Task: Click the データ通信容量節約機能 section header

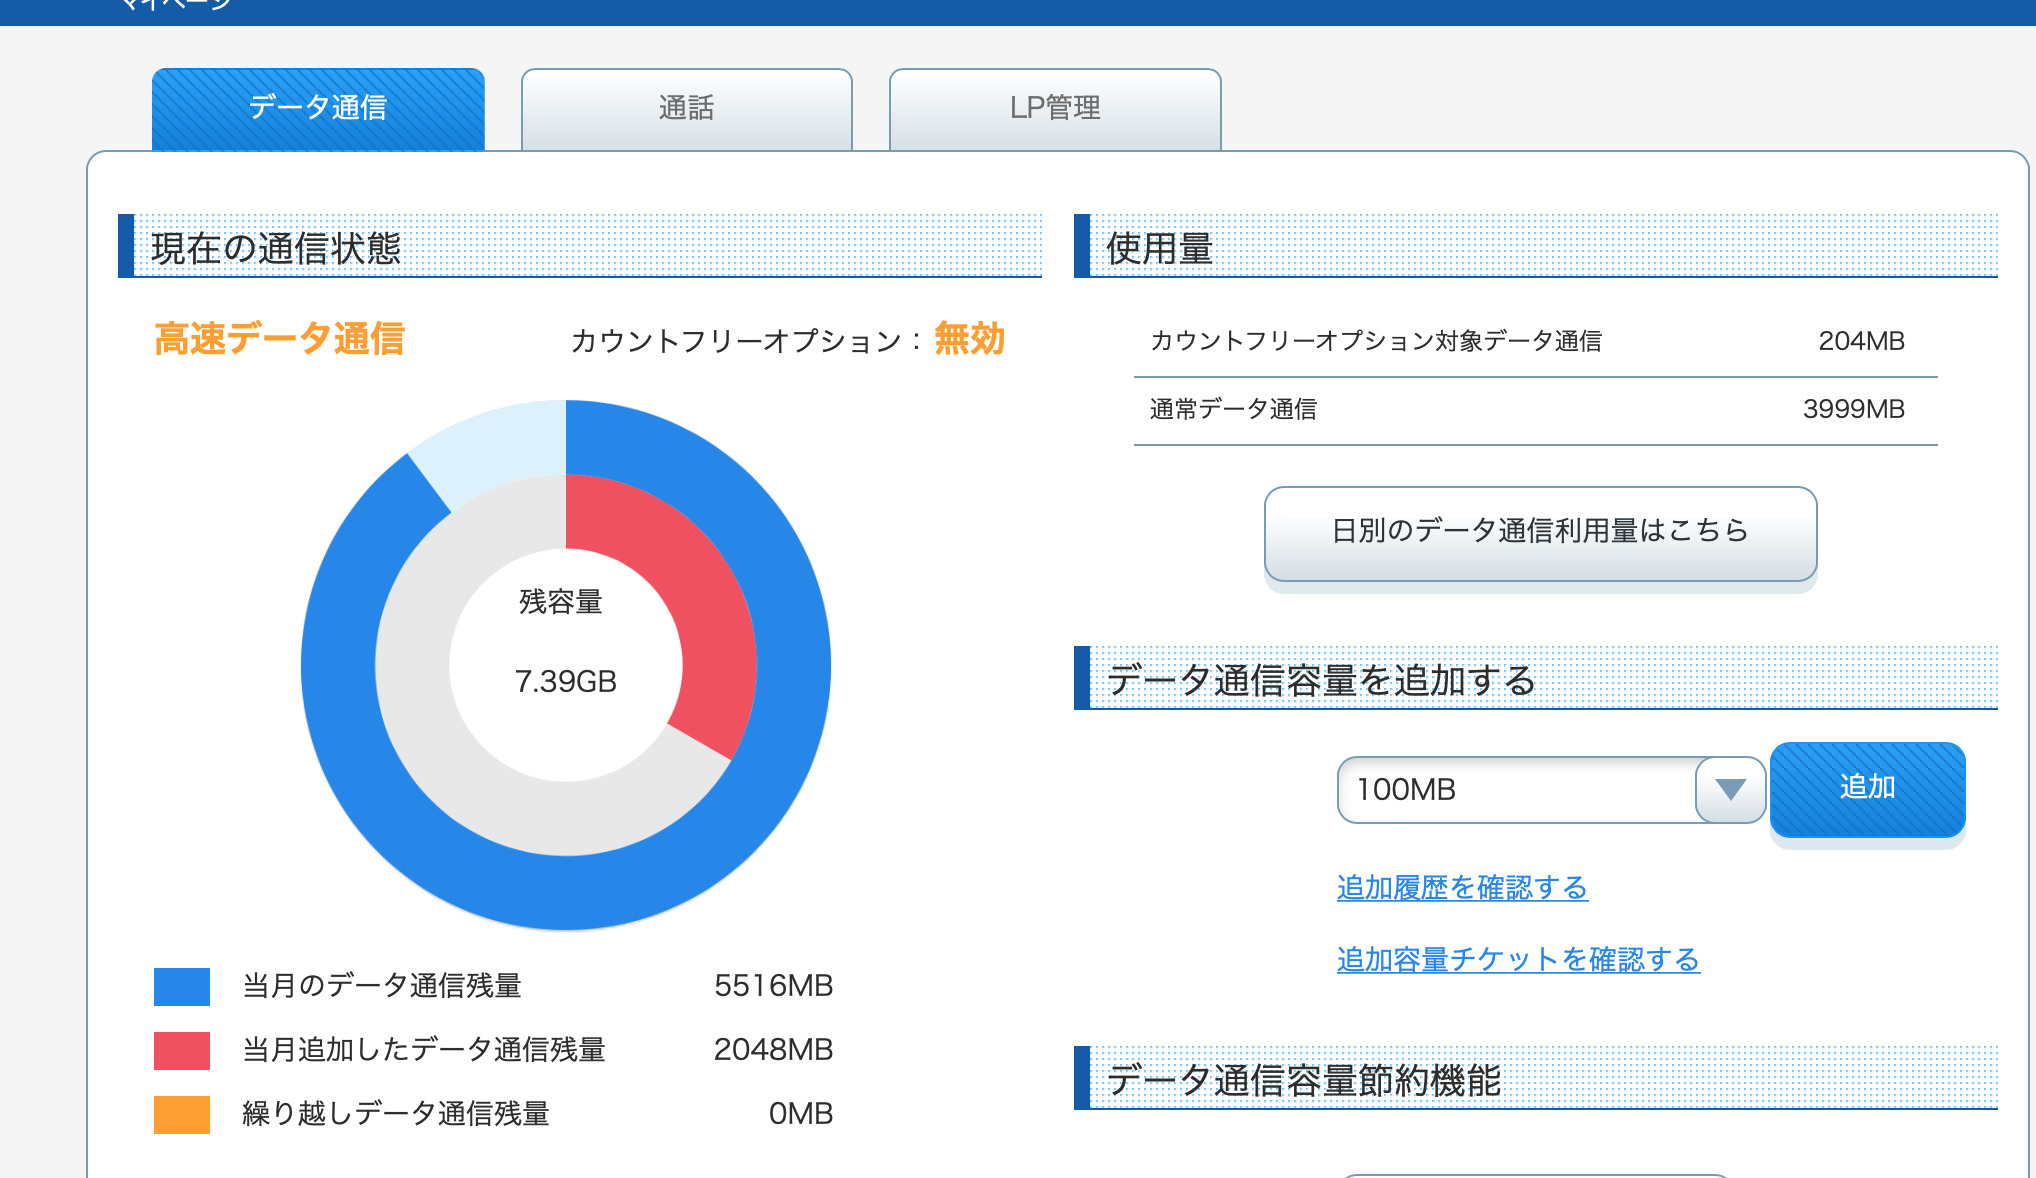Action: point(1304,1080)
